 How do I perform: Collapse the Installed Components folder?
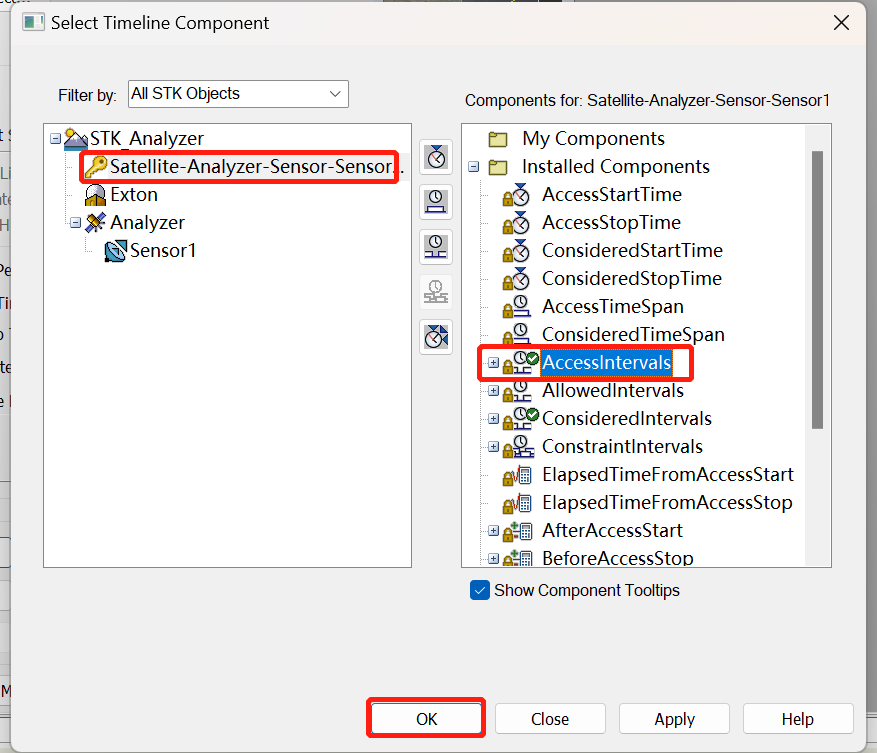pyautogui.click(x=473, y=167)
